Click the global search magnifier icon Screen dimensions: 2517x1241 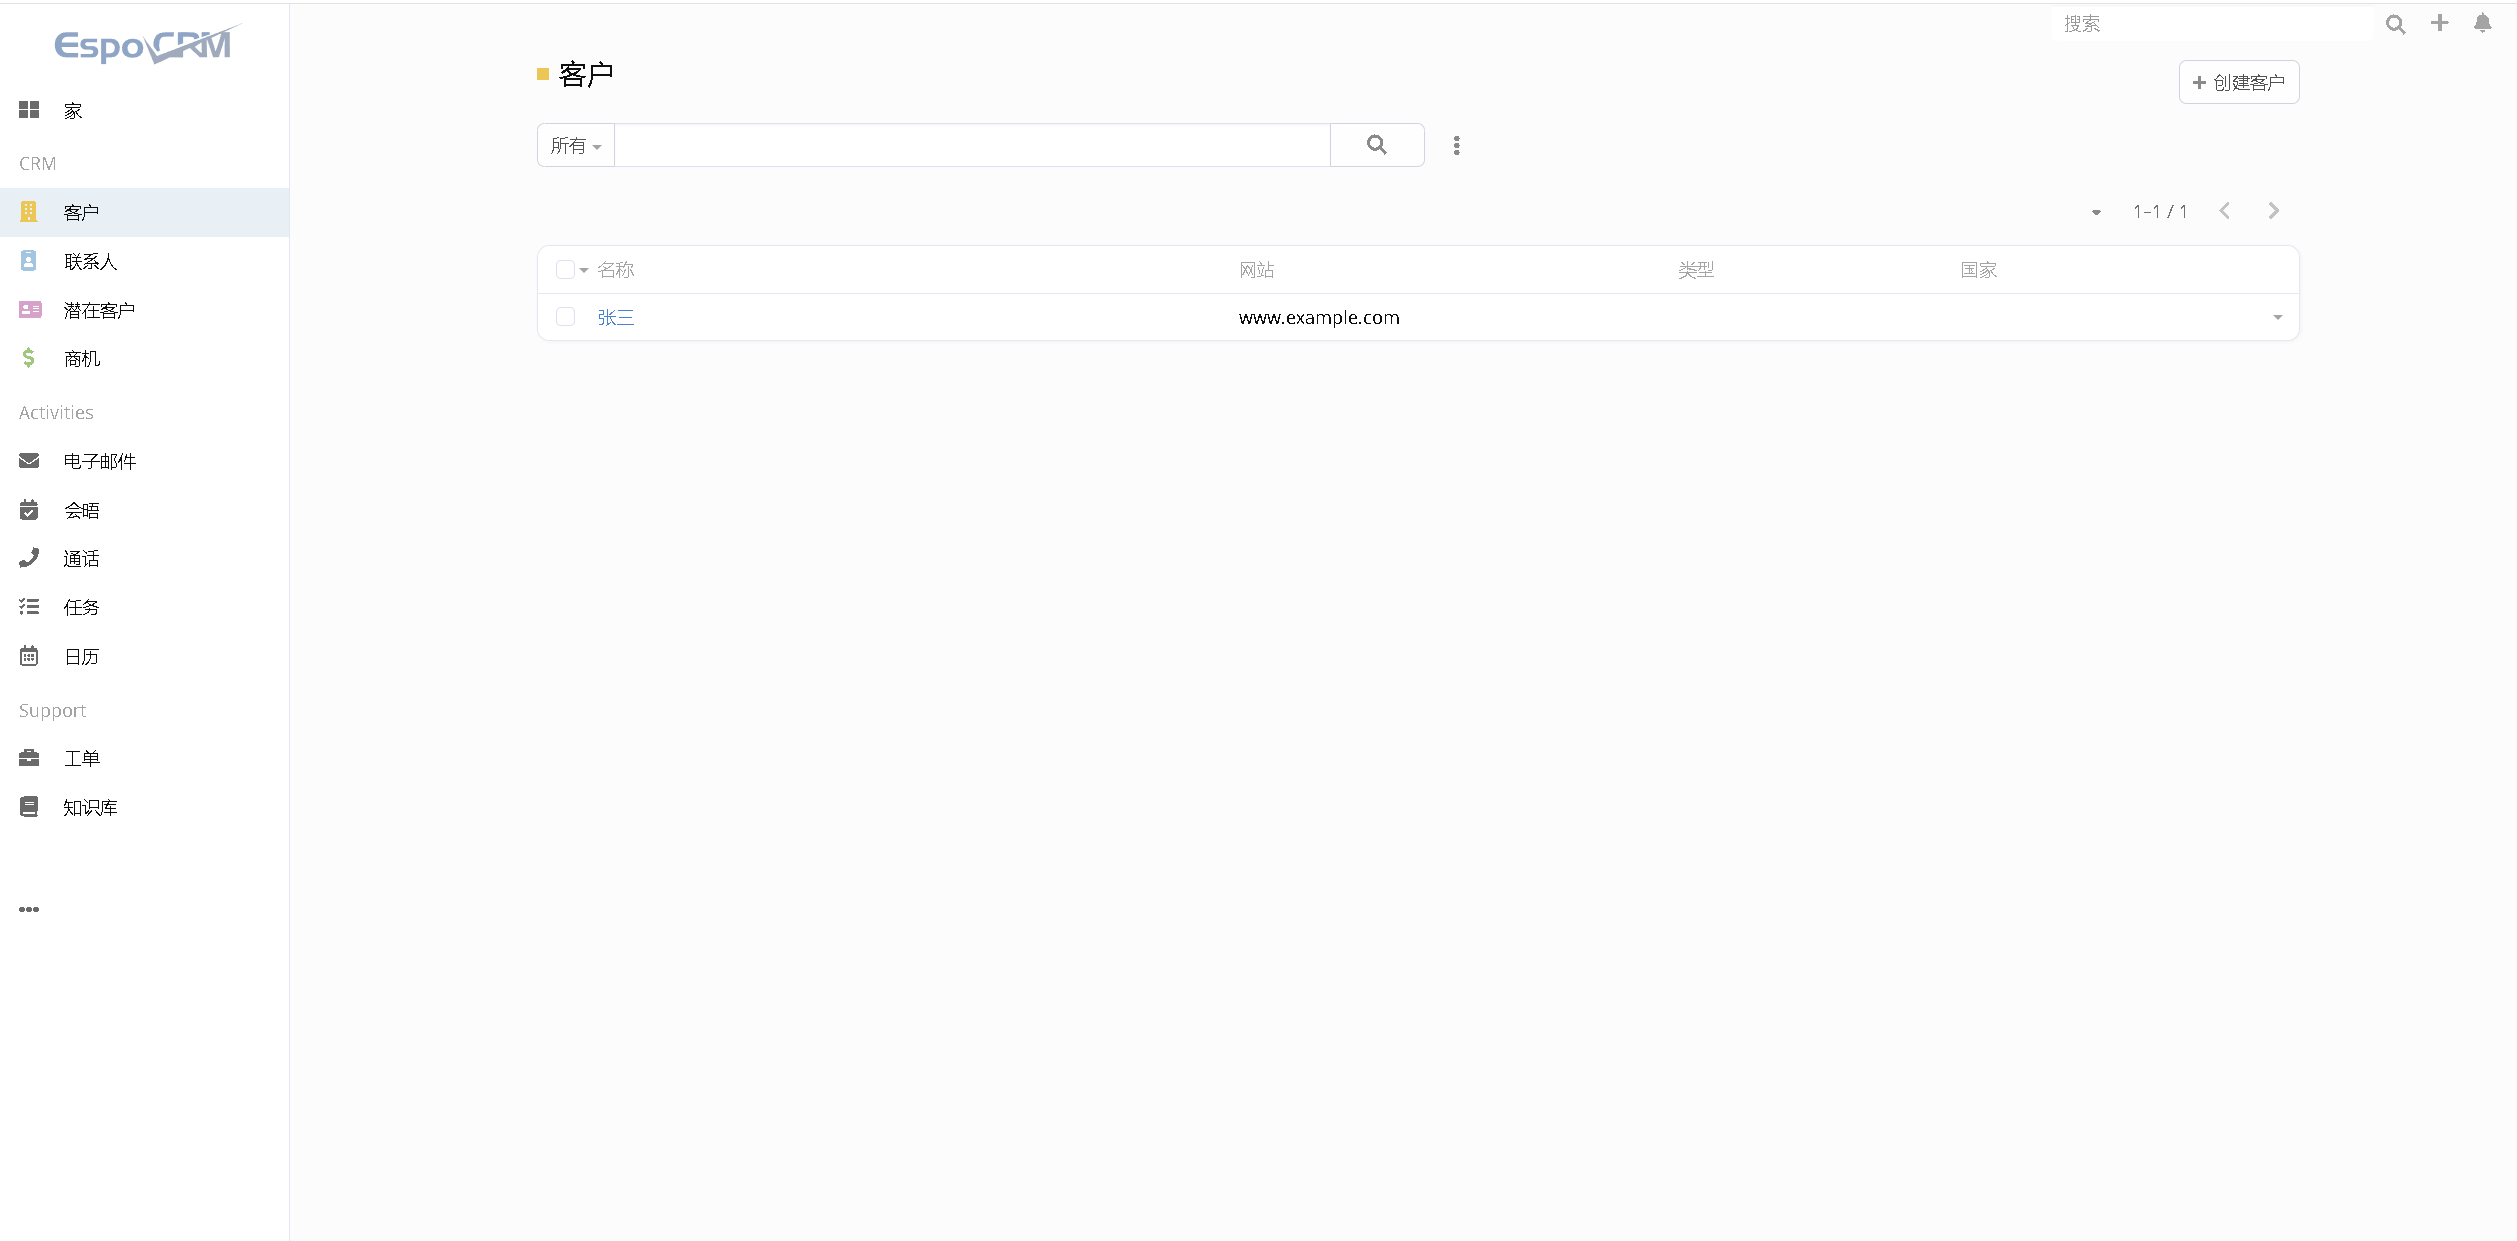[x=2395, y=24]
